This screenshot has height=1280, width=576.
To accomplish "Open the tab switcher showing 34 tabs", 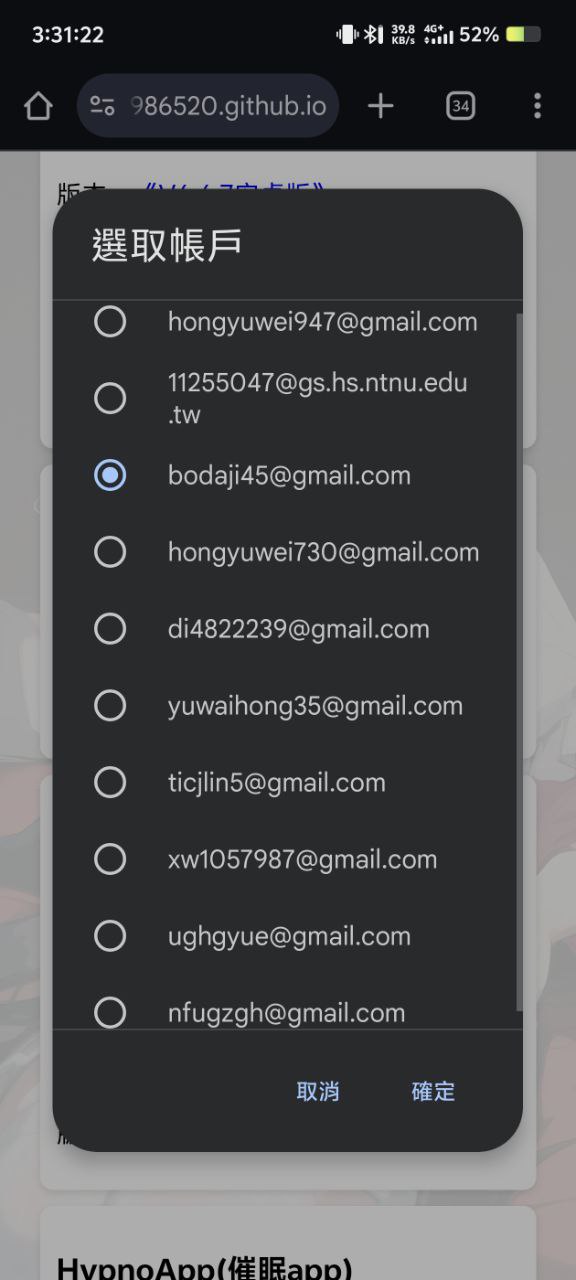I will pyautogui.click(x=460, y=106).
